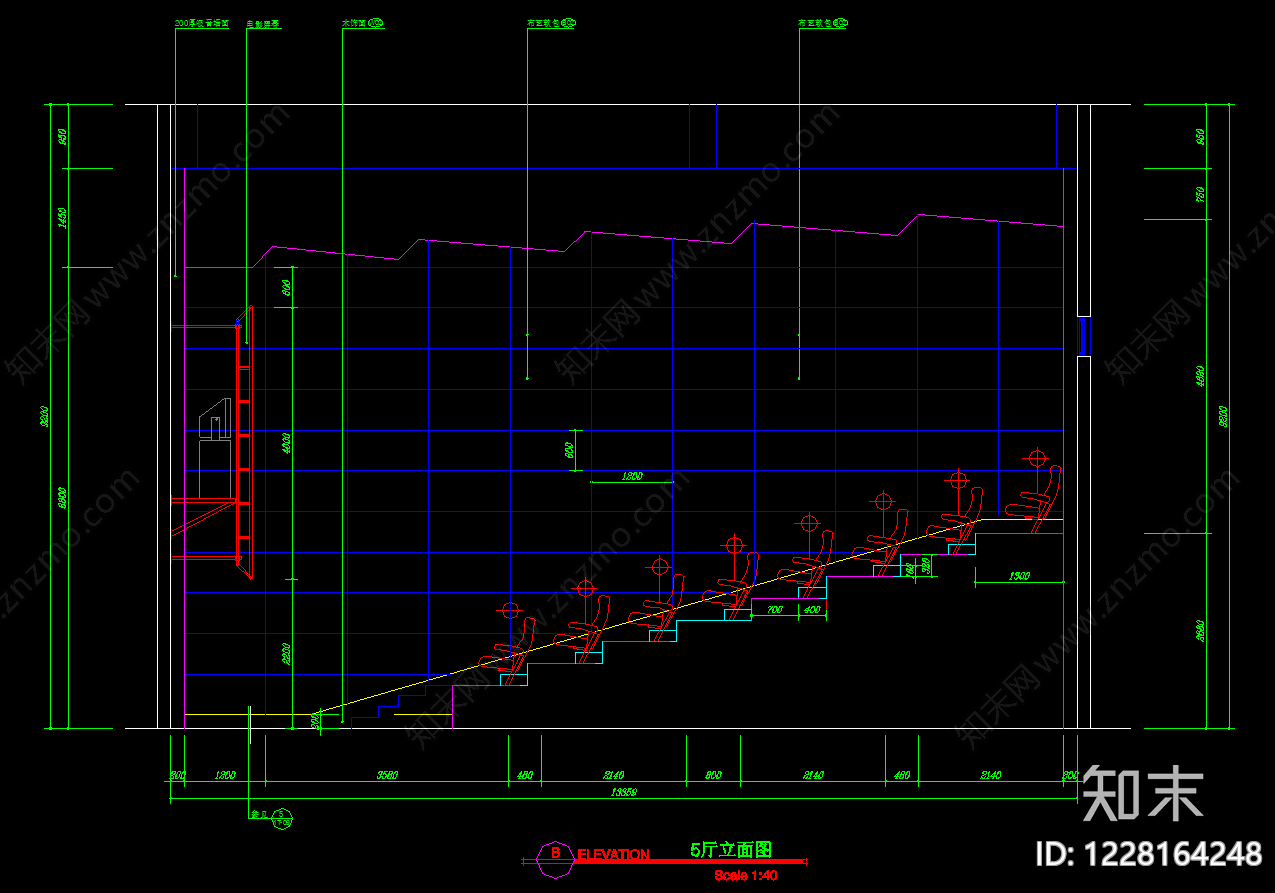Select the 3580 horizontal dimension
This screenshot has width=1275, height=893.
387,776
